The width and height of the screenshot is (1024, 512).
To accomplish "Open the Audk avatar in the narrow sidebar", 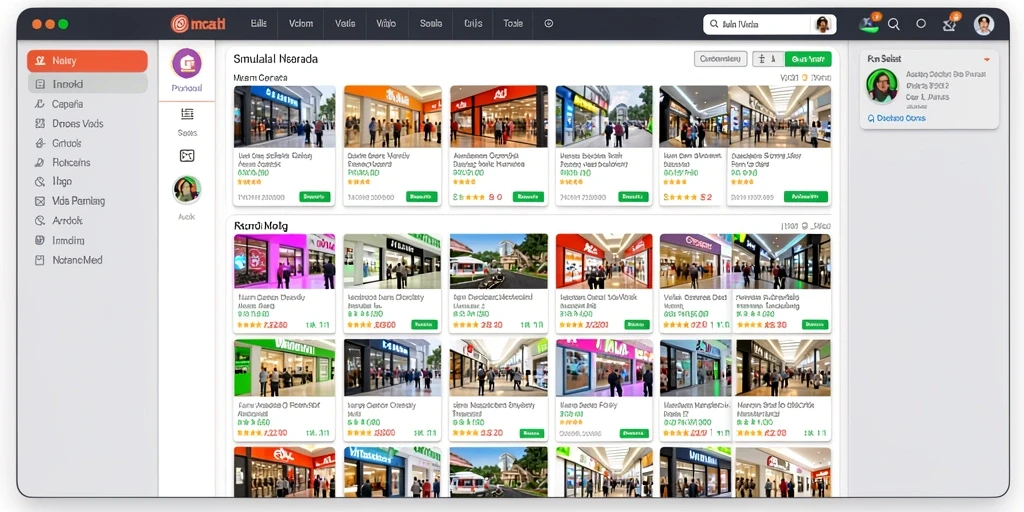I will (187, 189).
